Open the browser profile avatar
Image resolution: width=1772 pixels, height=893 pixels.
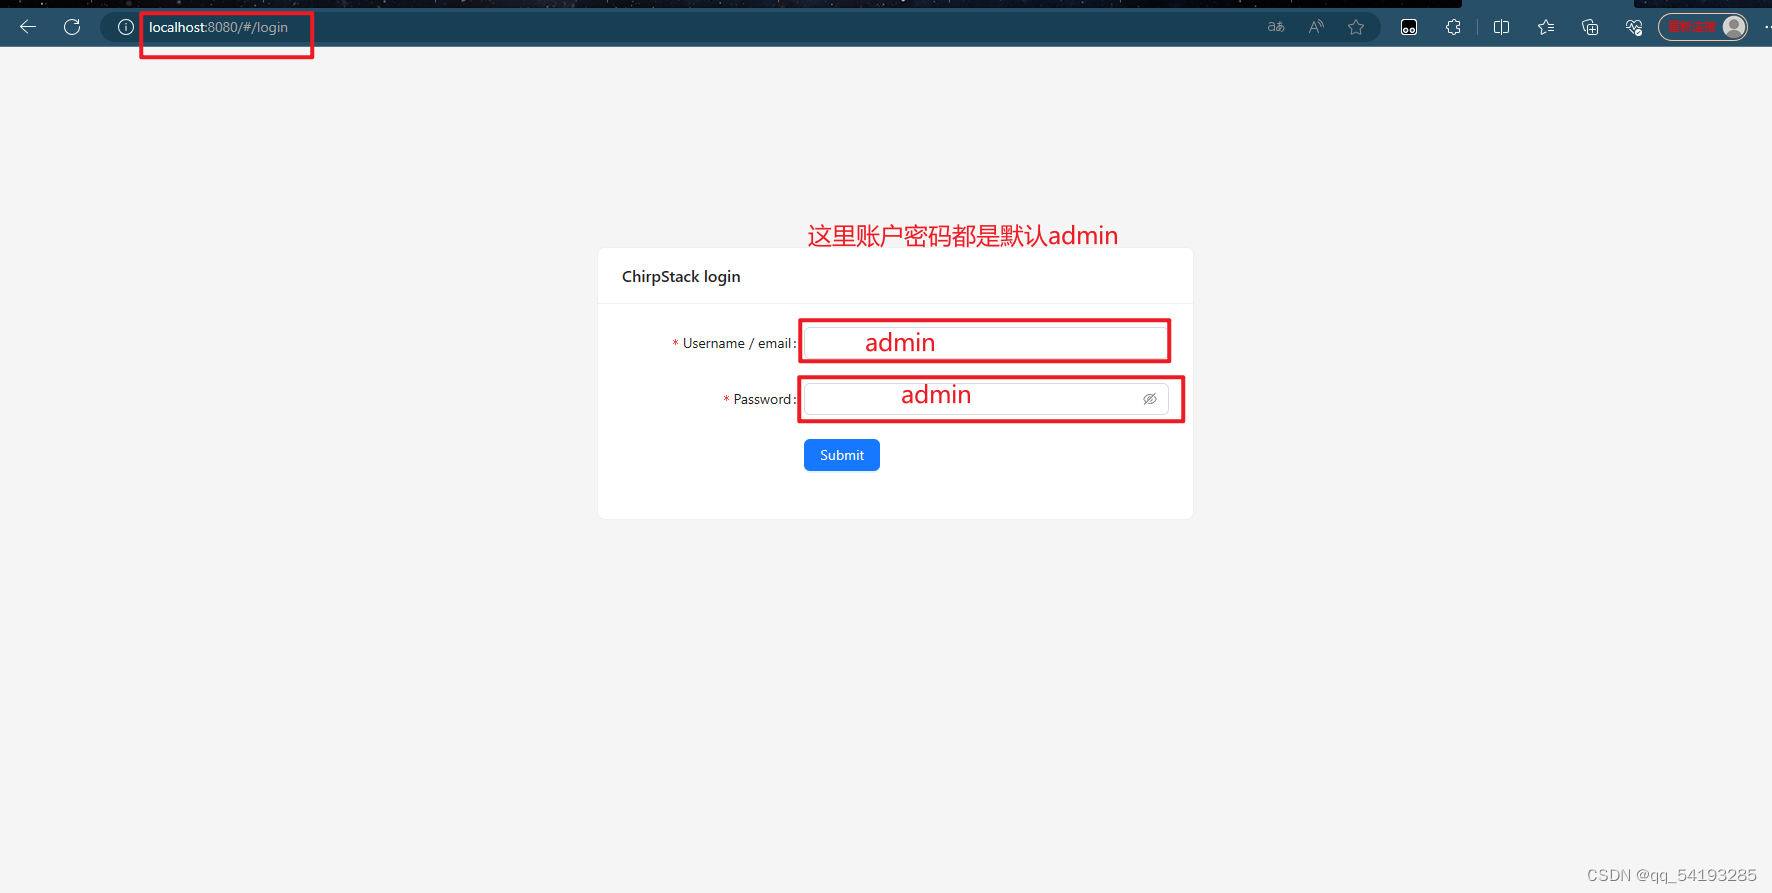click(x=1734, y=27)
